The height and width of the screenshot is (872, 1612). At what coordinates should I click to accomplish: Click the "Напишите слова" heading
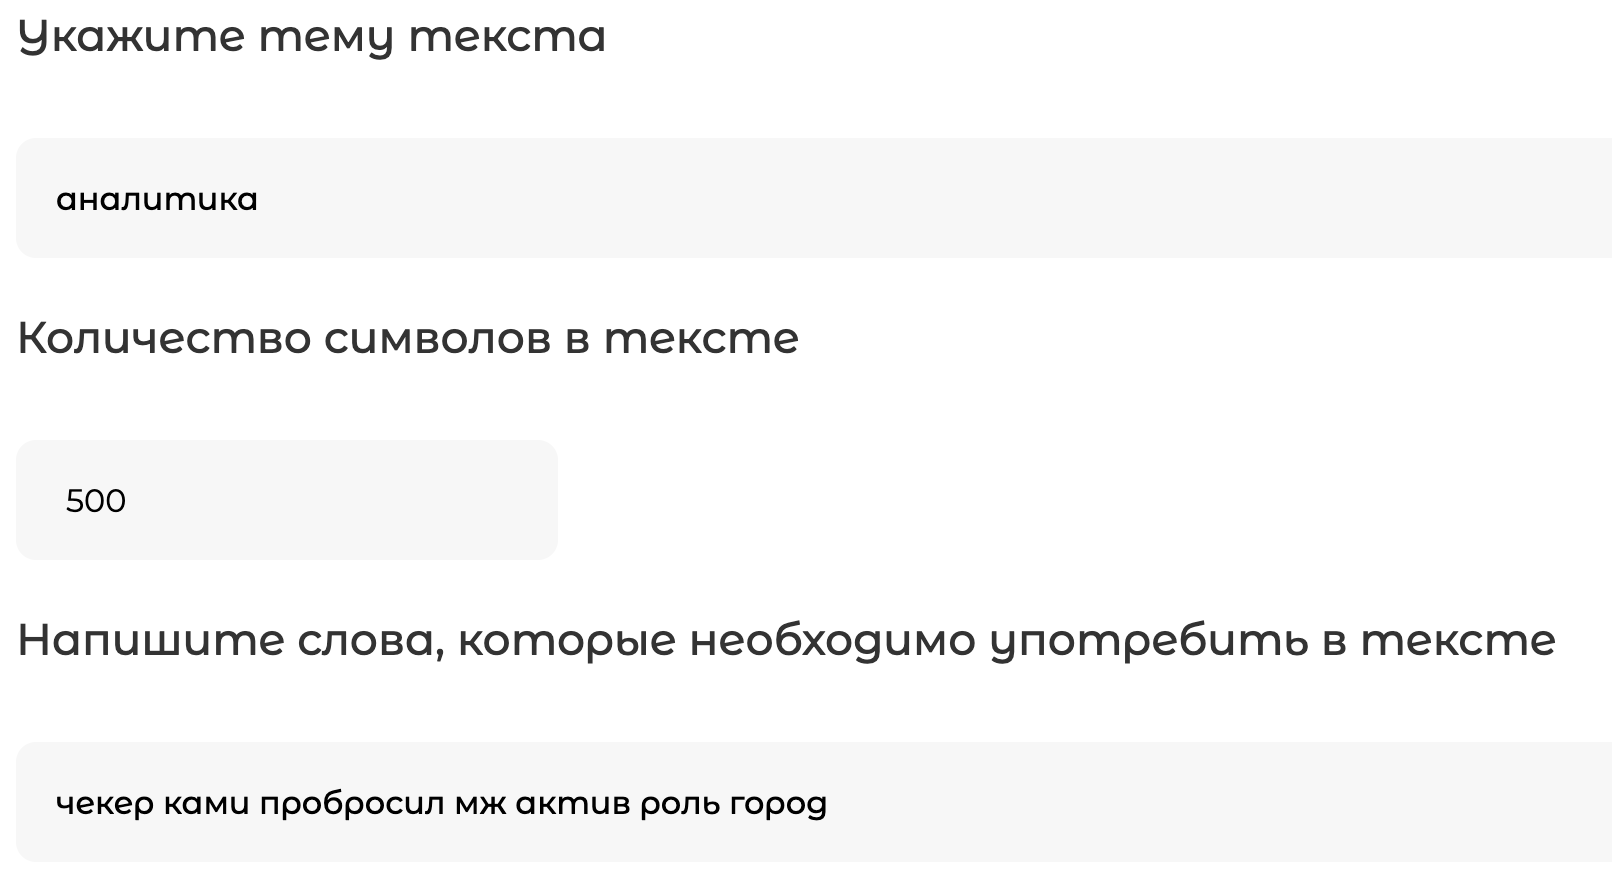point(786,641)
